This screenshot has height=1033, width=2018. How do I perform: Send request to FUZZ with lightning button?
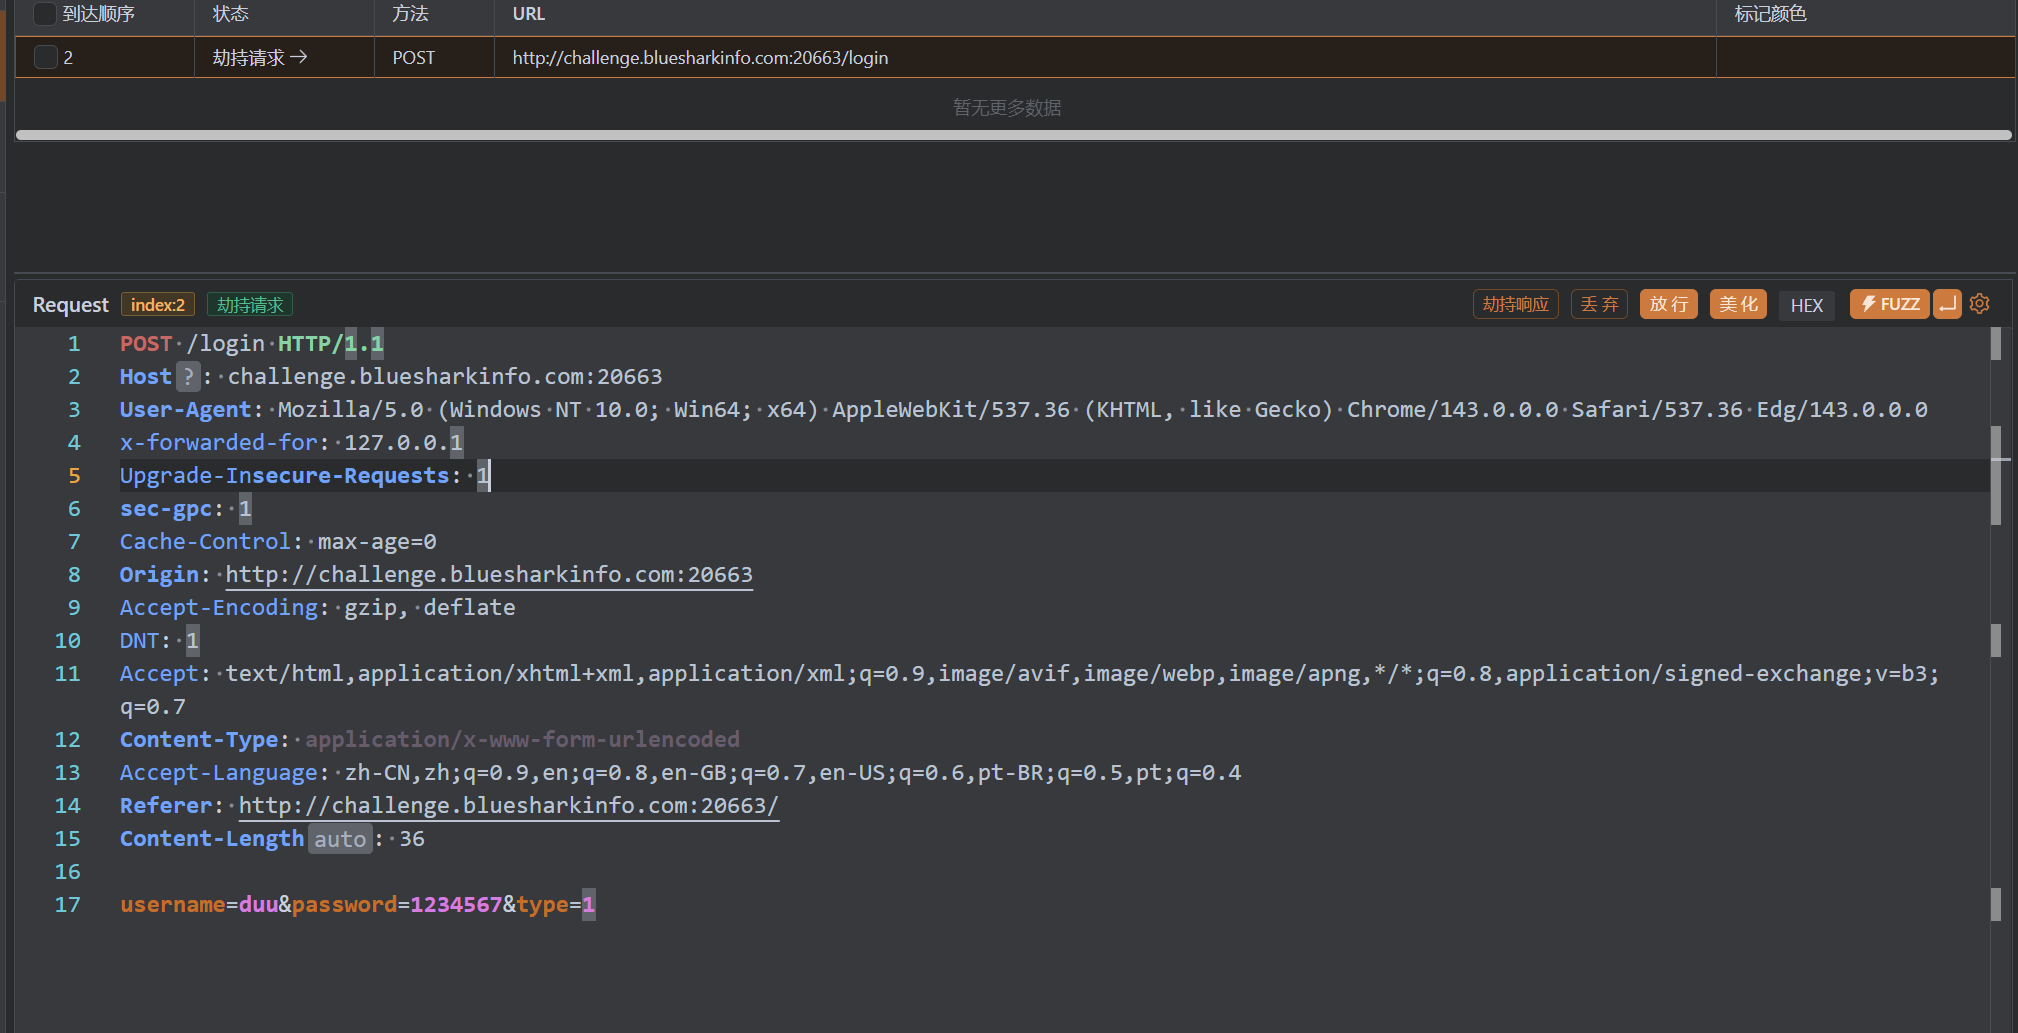tap(1889, 304)
